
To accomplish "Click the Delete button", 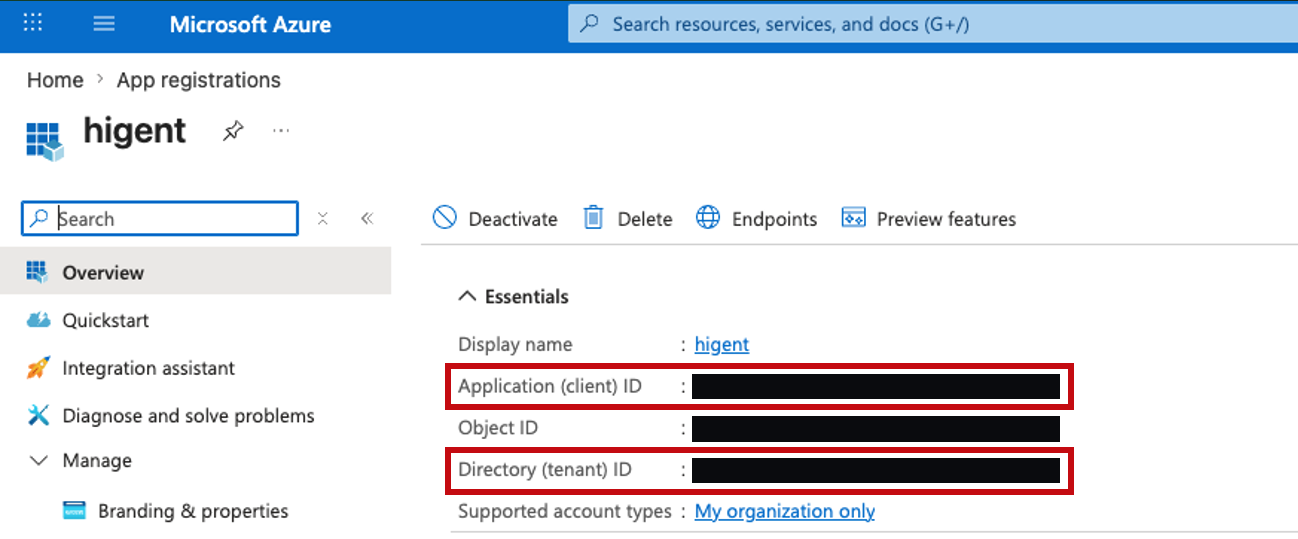I will click(x=628, y=218).
